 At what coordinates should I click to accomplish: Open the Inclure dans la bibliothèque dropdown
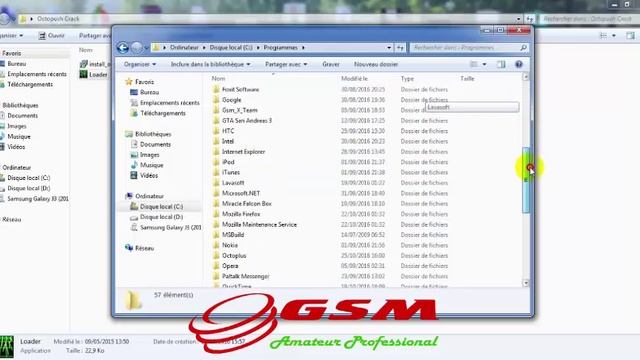210,64
